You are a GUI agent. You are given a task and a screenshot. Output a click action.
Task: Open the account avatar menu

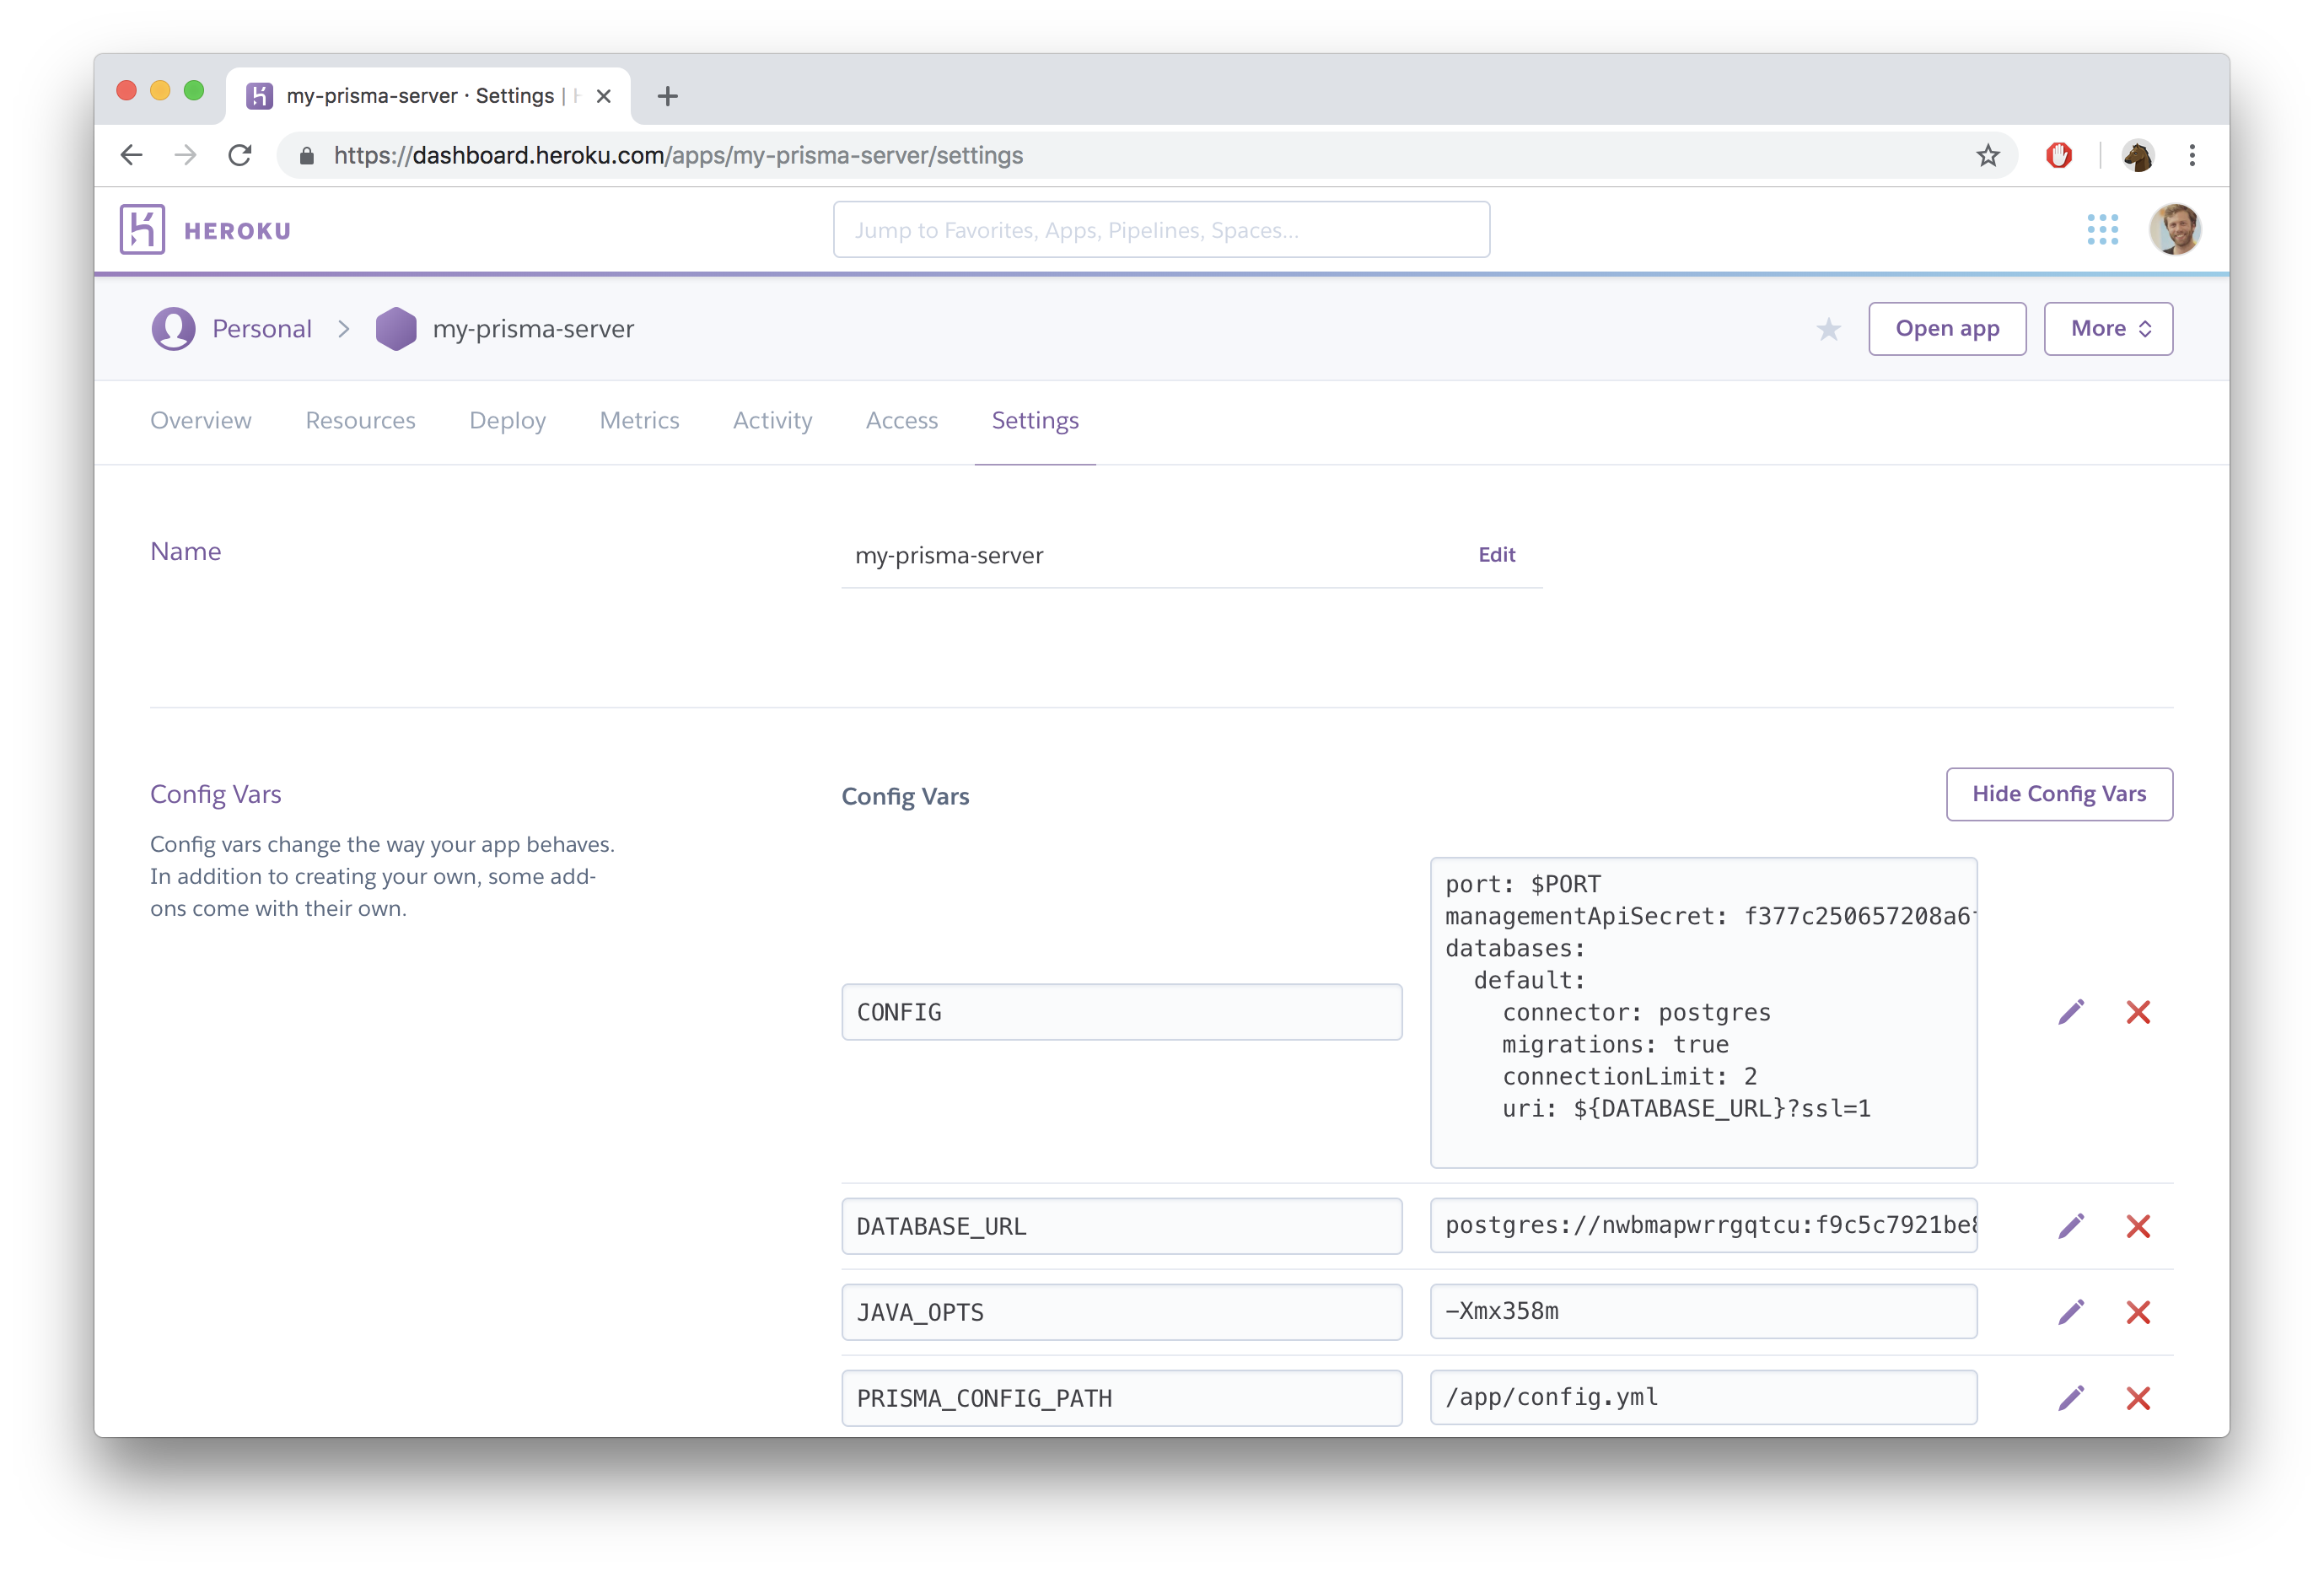click(x=2174, y=229)
